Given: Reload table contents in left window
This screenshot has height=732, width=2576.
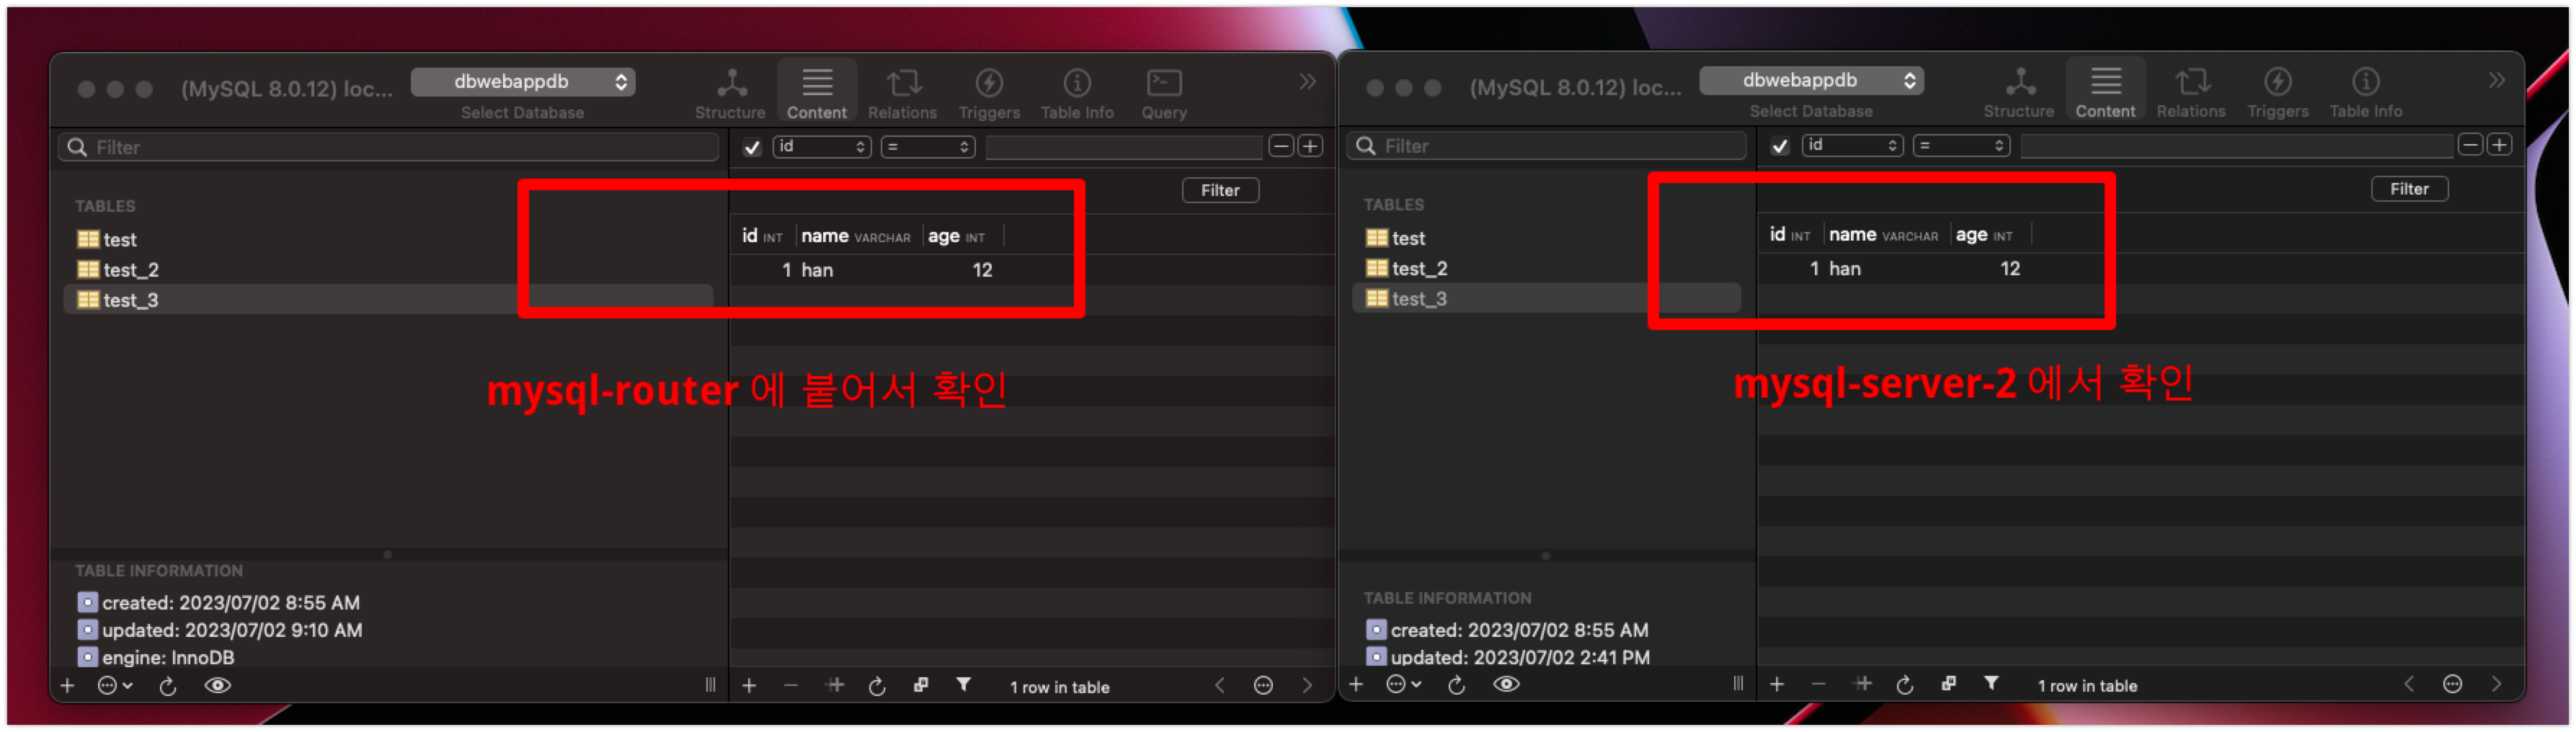Looking at the screenshot, I should [877, 687].
